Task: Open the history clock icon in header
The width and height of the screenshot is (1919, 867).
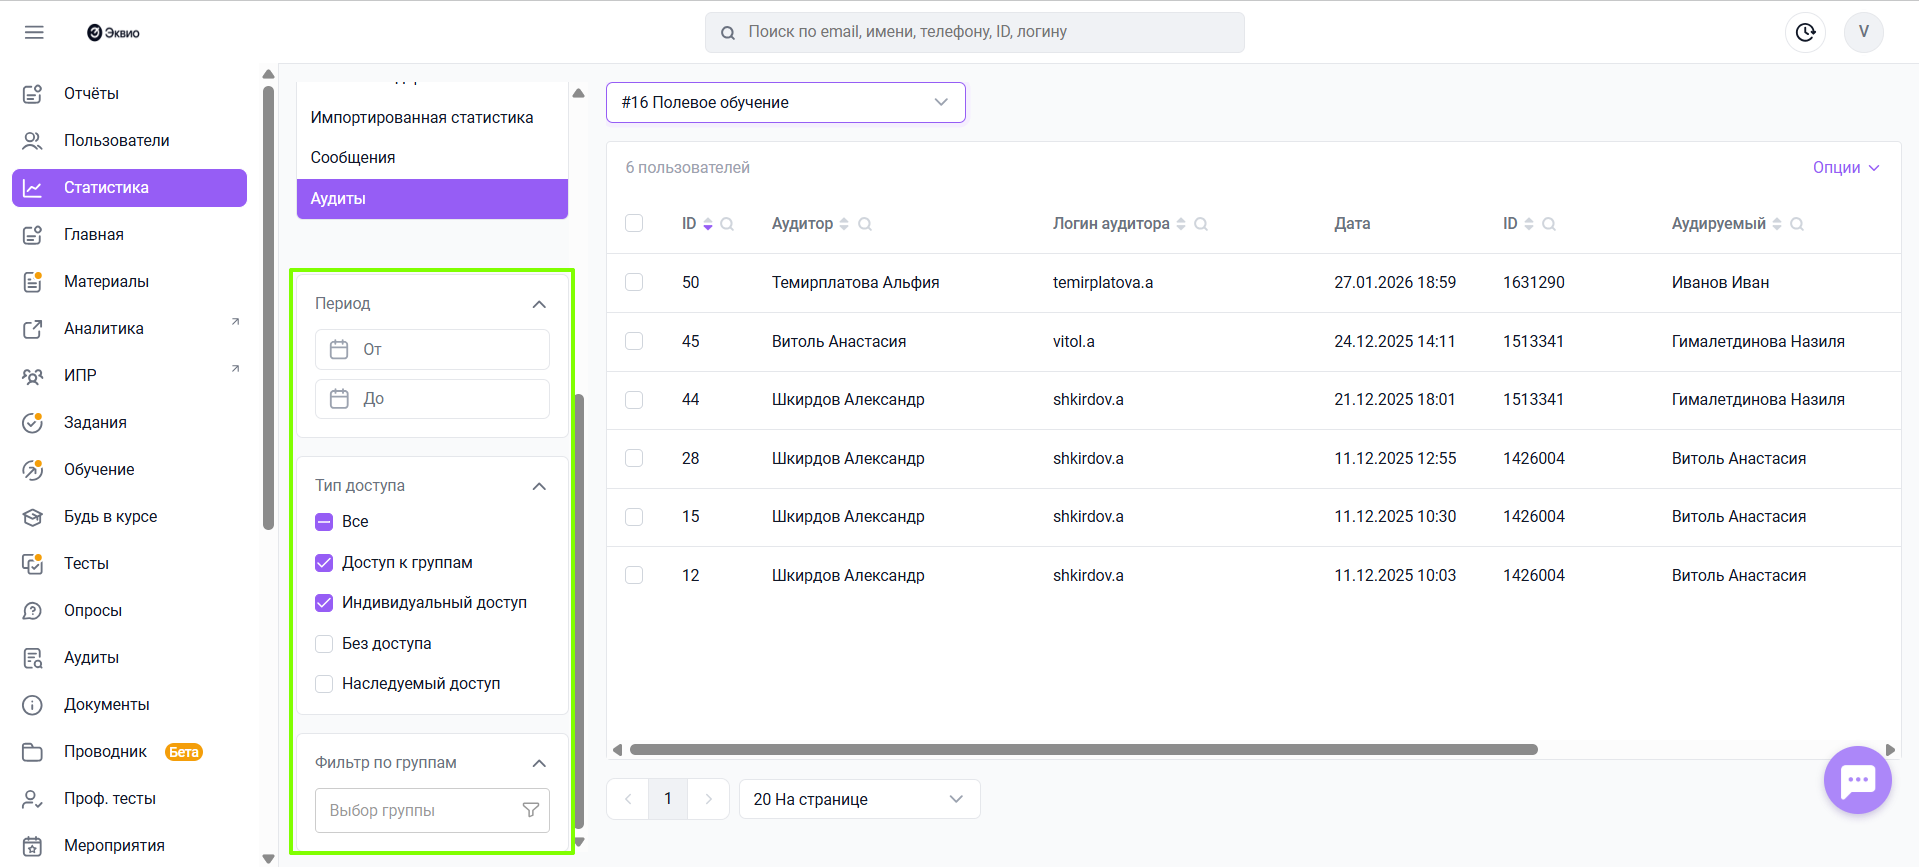Action: coord(1805,32)
